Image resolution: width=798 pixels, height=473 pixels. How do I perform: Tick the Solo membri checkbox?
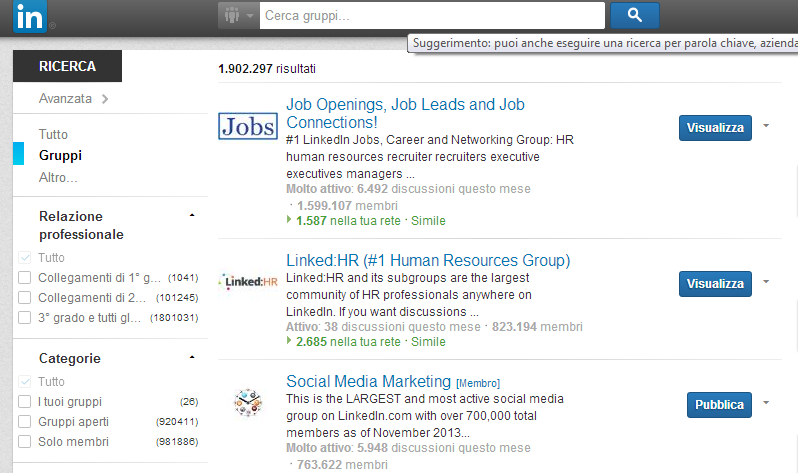25,441
